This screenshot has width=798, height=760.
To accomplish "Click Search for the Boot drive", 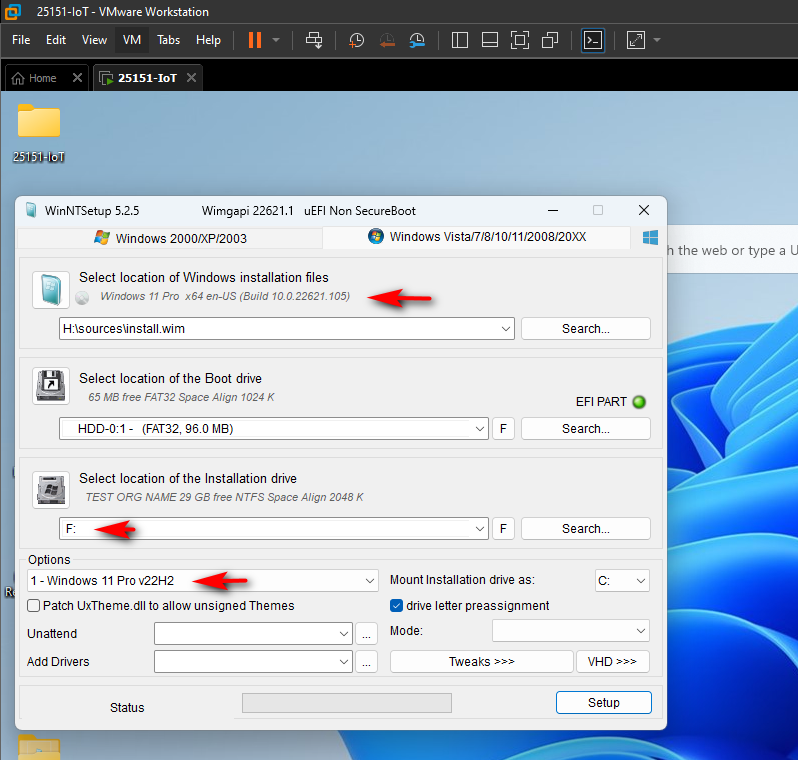I will pyautogui.click(x=586, y=429).
